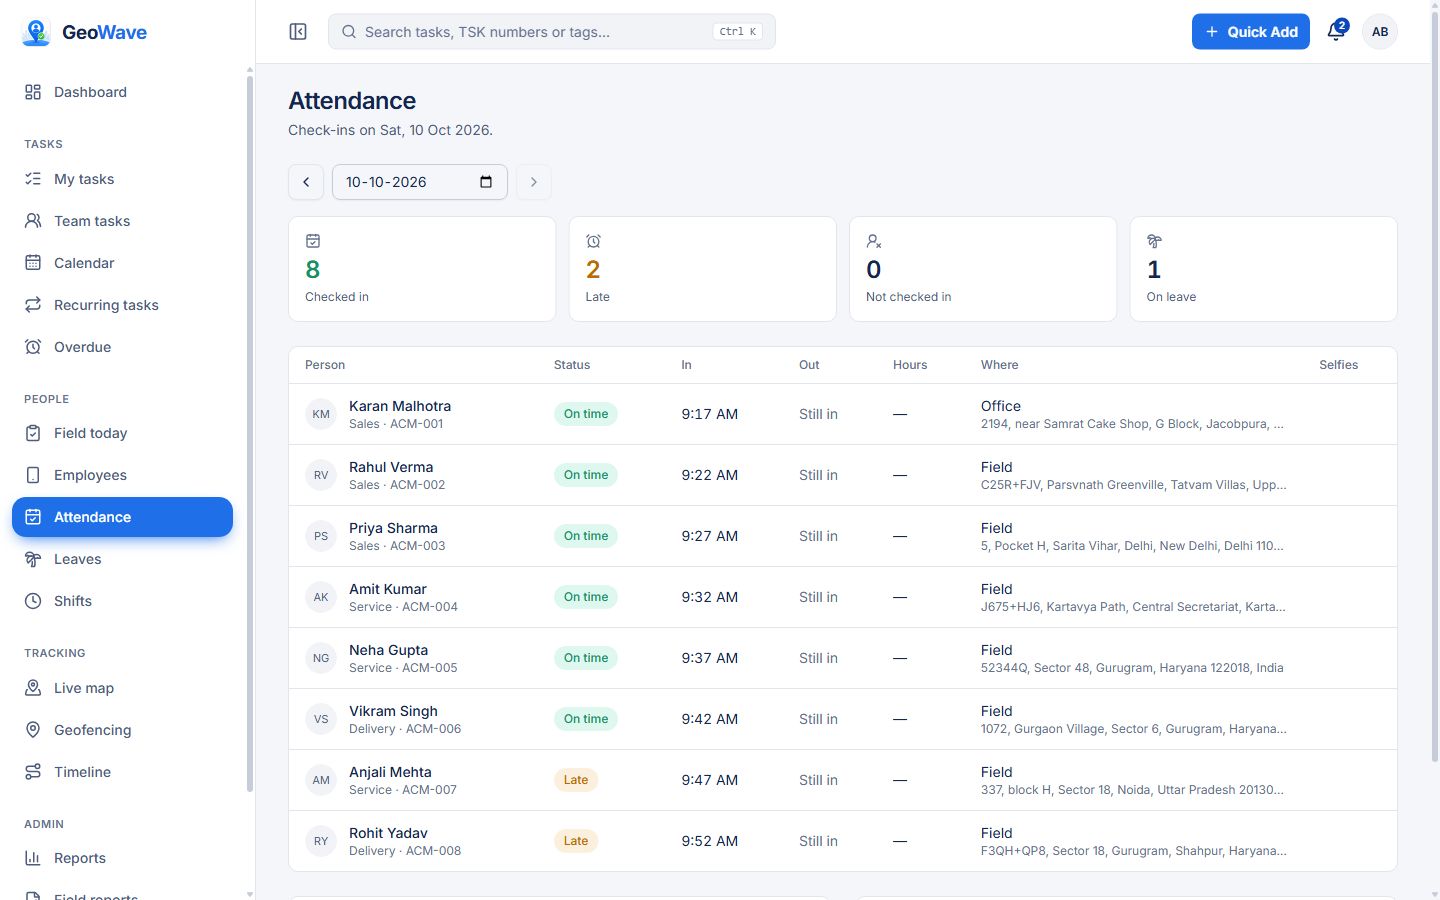
Task: Open date picker calendar icon
Action: [486, 182]
